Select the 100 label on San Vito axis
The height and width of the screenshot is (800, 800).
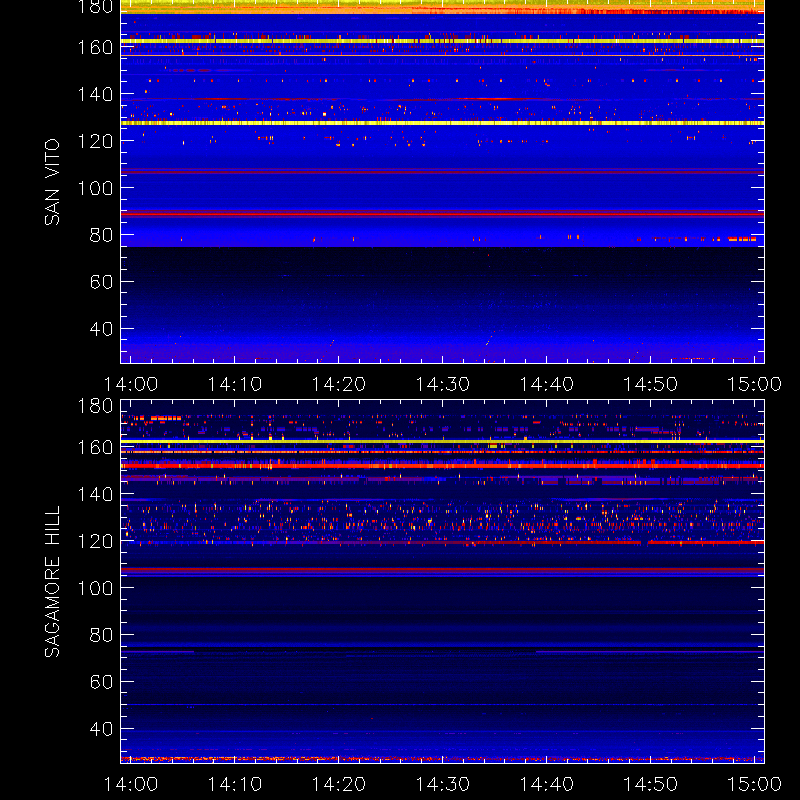95,188
